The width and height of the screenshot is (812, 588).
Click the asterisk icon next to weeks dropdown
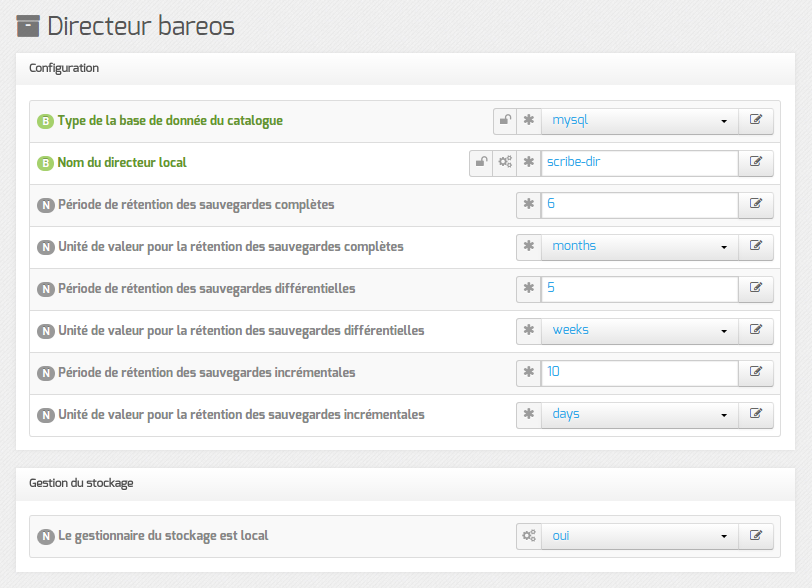(529, 331)
